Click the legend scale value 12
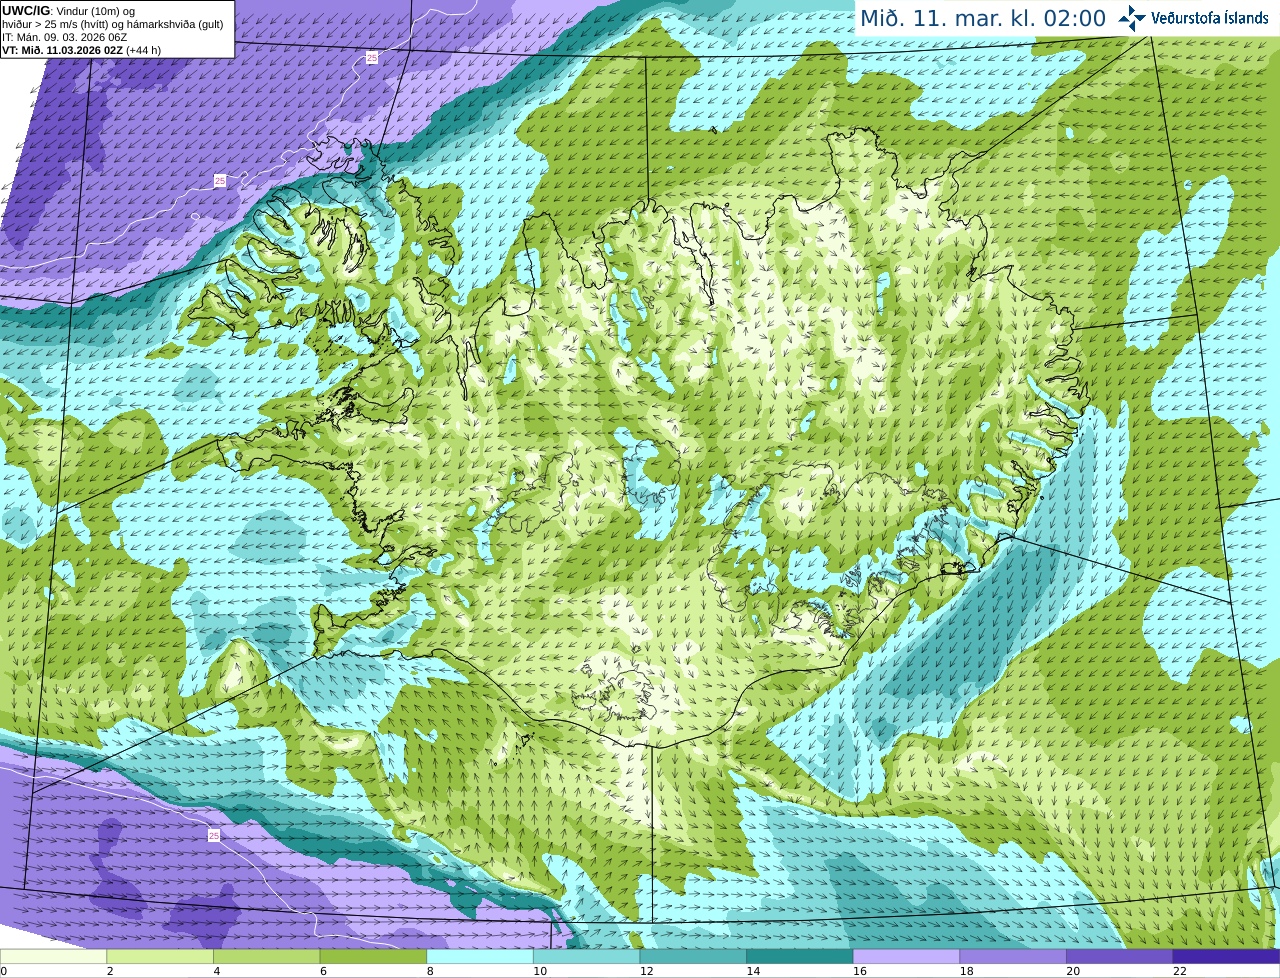The image size is (1280, 978). pos(646,971)
